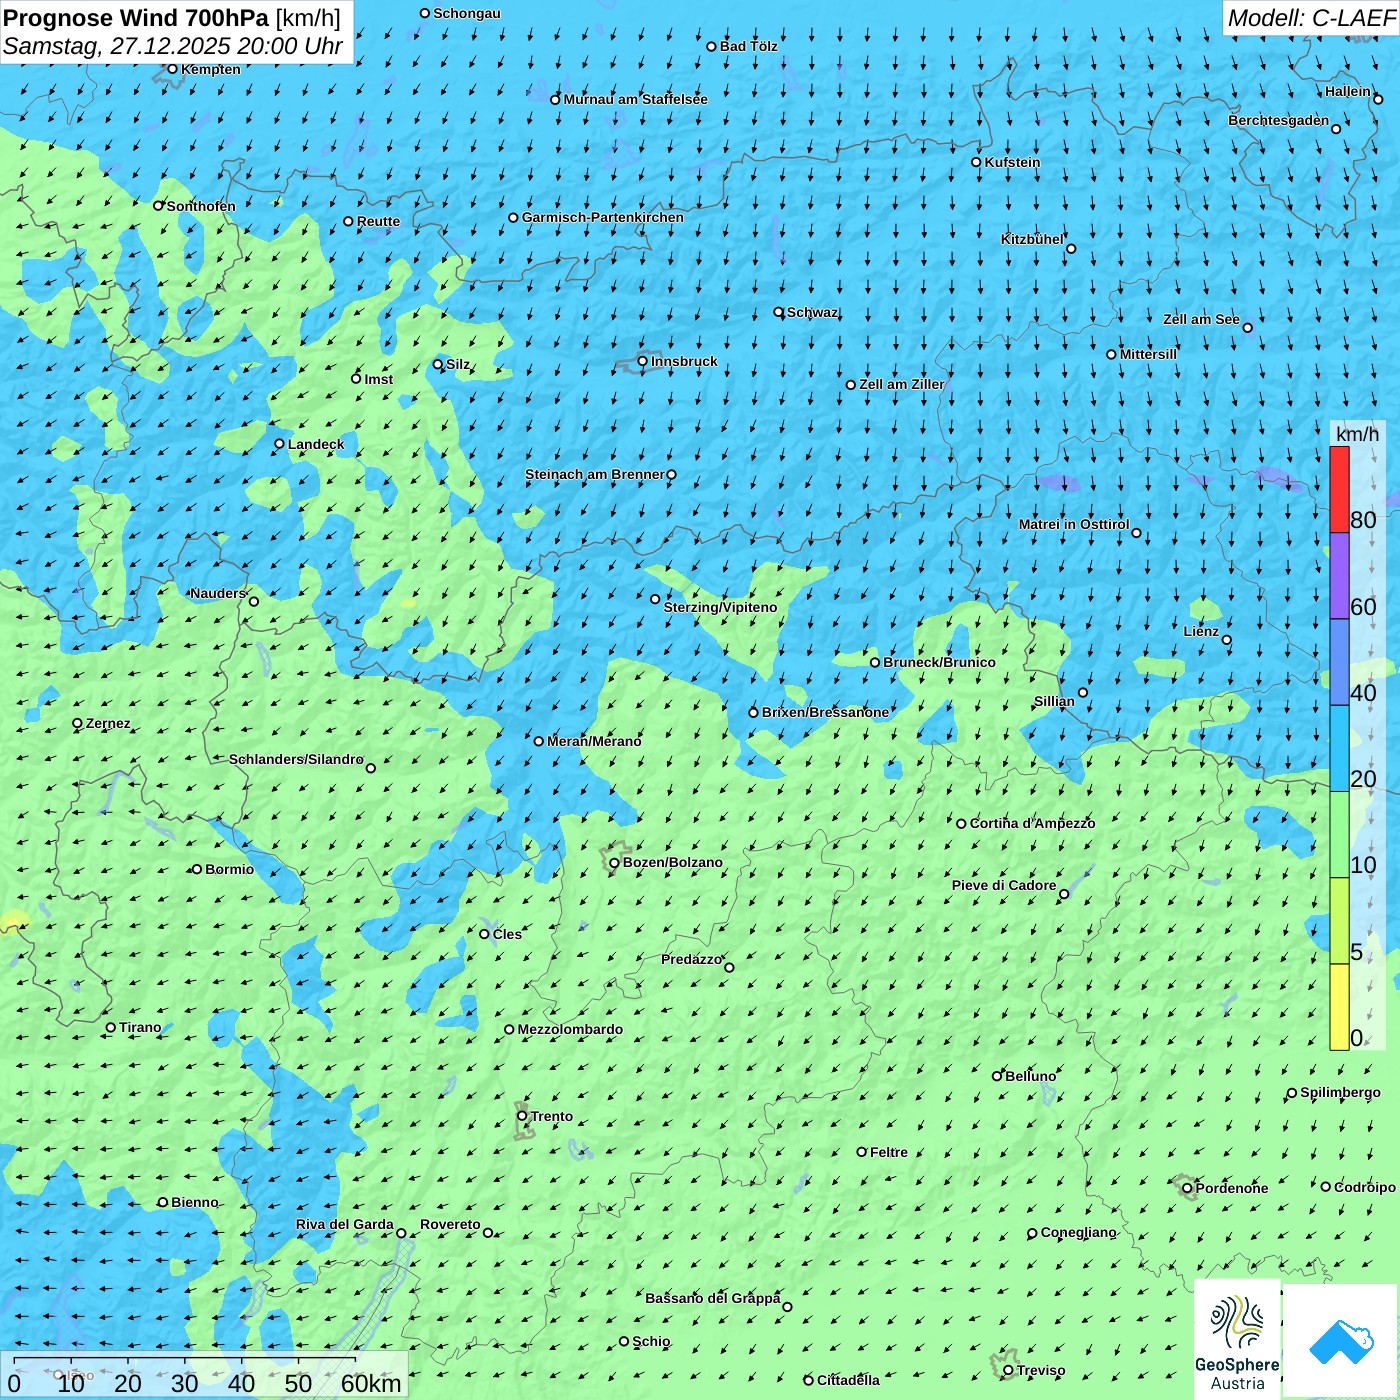Click the Treviso city marker
Viewport: 1400px width, 1400px height.
[1008, 1370]
